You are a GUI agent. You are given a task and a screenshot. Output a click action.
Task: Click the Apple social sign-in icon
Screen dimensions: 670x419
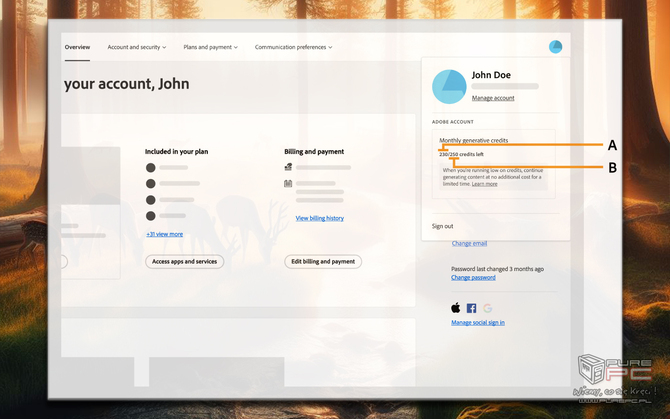tap(456, 308)
